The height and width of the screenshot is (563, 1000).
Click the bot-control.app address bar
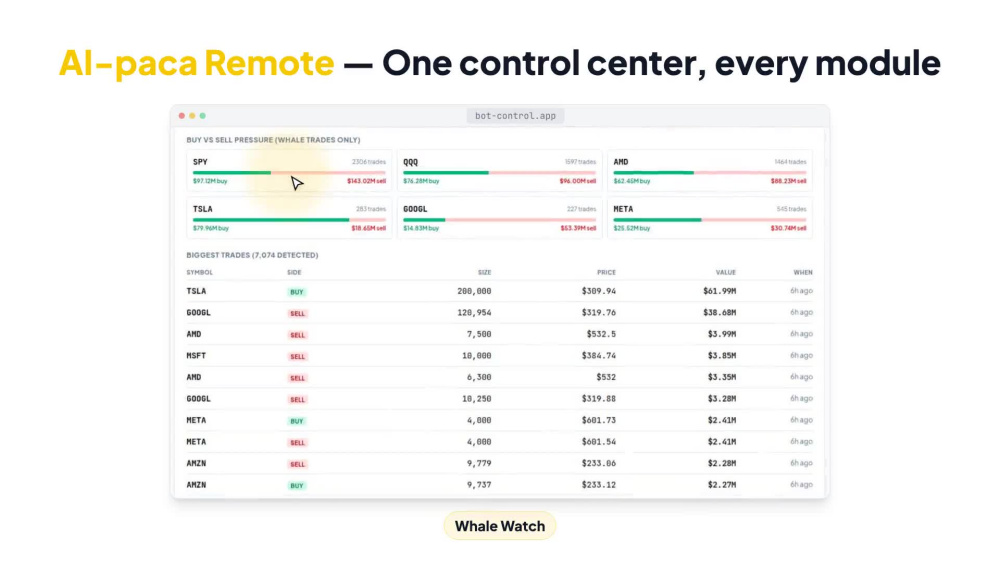[515, 116]
